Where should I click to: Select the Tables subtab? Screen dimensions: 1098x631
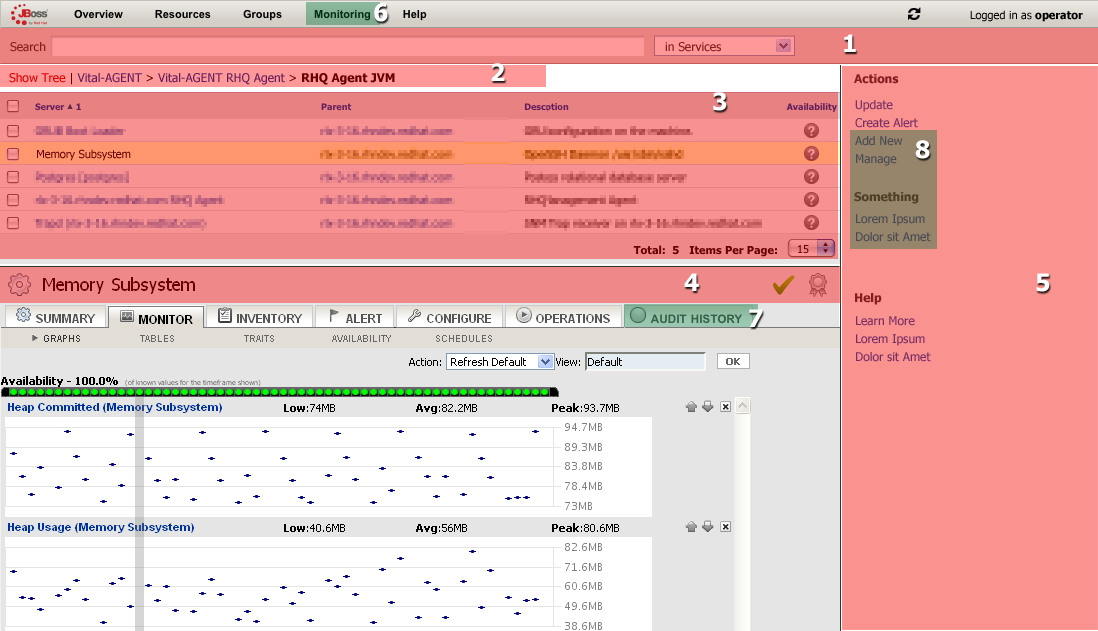(x=157, y=339)
